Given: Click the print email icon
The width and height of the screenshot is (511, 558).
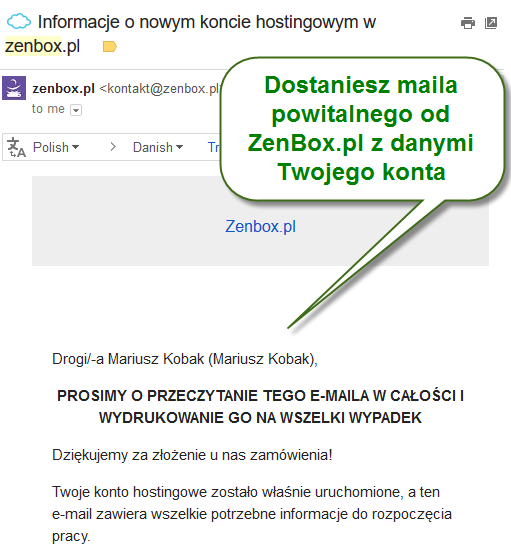Looking at the screenshot, I should pos(468,23).
